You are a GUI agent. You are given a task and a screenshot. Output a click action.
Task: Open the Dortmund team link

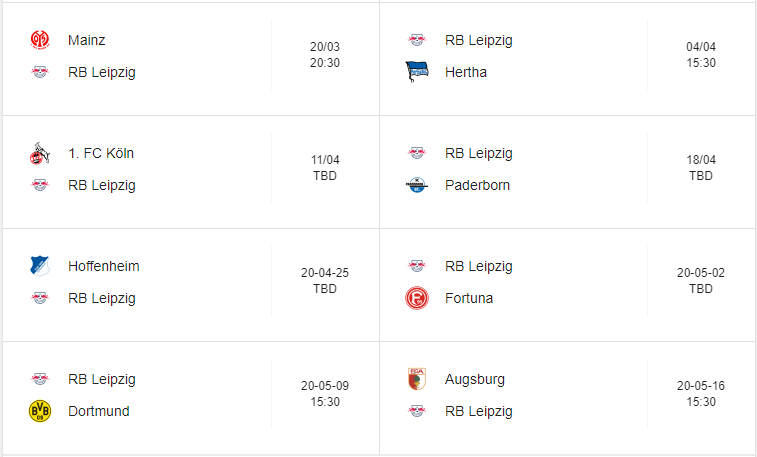pyautogui.click(x=98, y=411)
